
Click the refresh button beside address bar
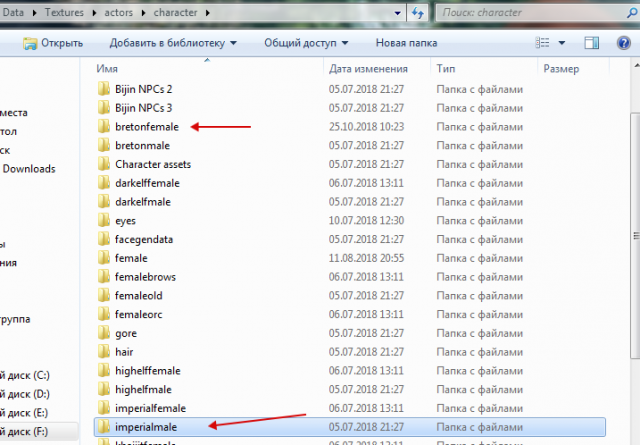tap(420, 12)
